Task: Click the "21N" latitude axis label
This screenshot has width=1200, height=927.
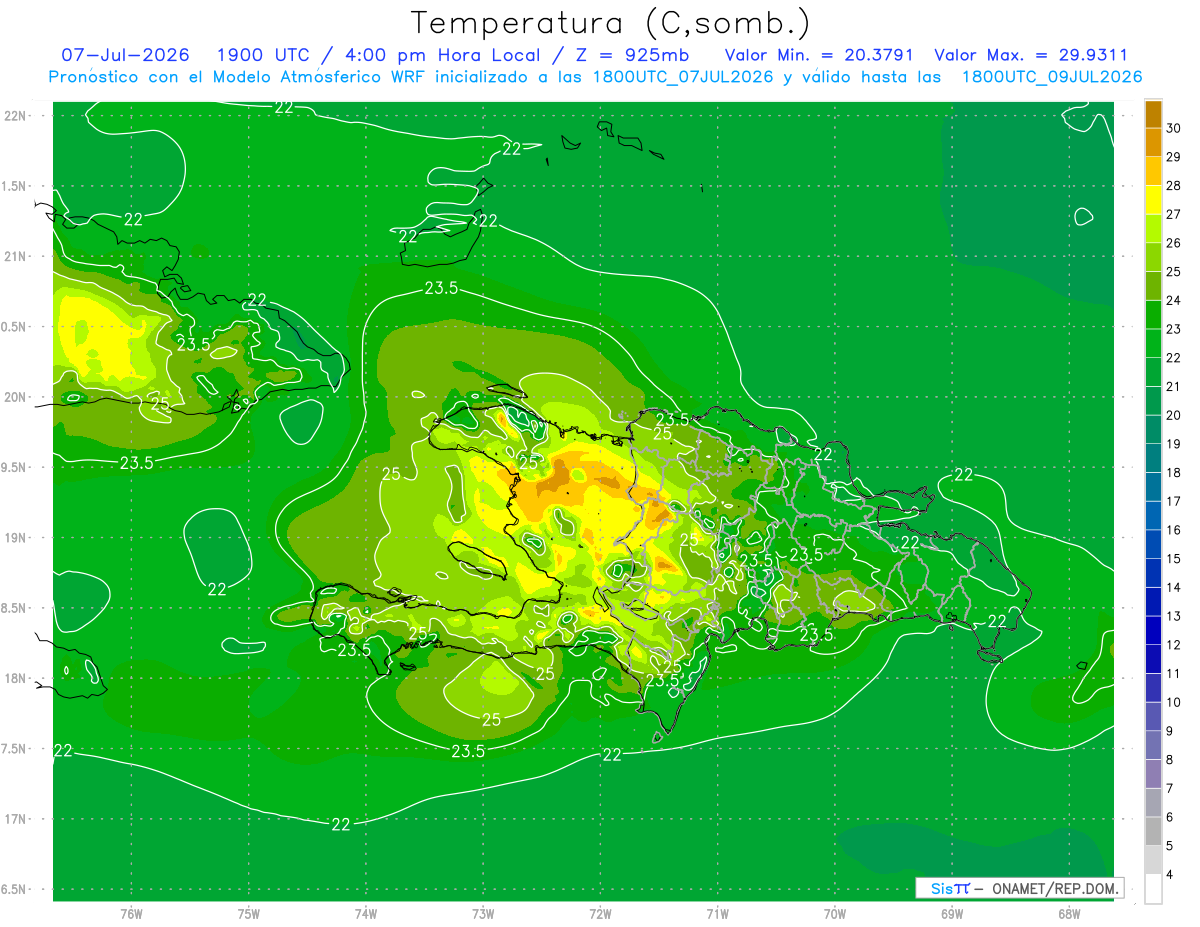Action: (14, 256)
